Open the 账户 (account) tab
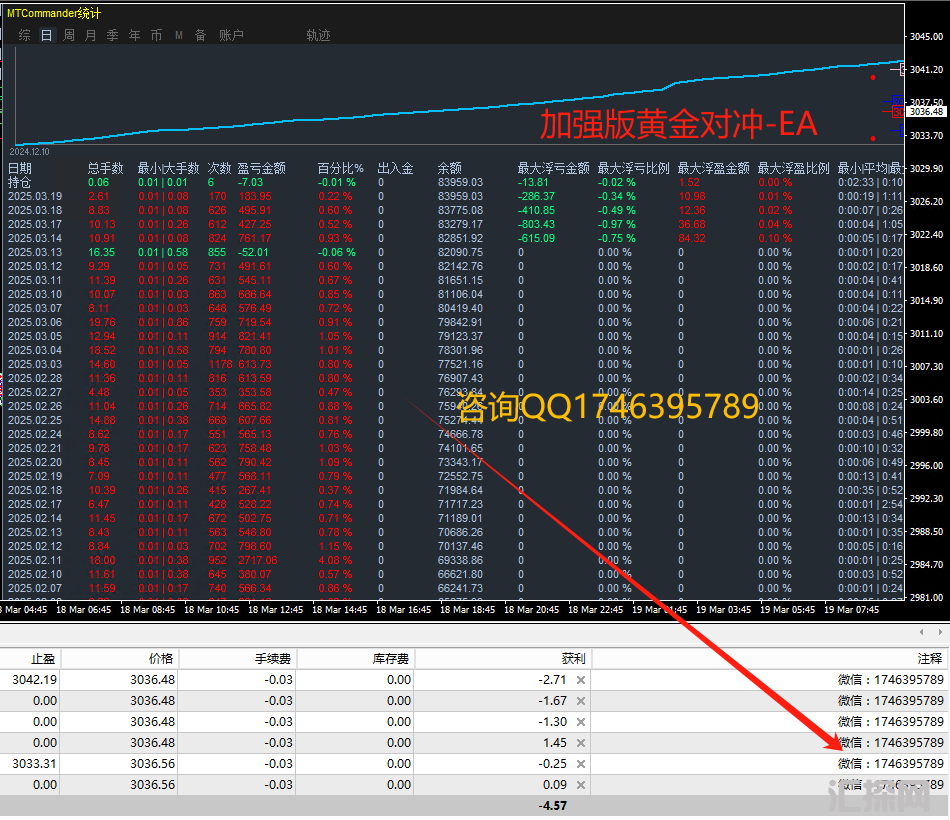The image size is (950, 820). click(231, 35)
